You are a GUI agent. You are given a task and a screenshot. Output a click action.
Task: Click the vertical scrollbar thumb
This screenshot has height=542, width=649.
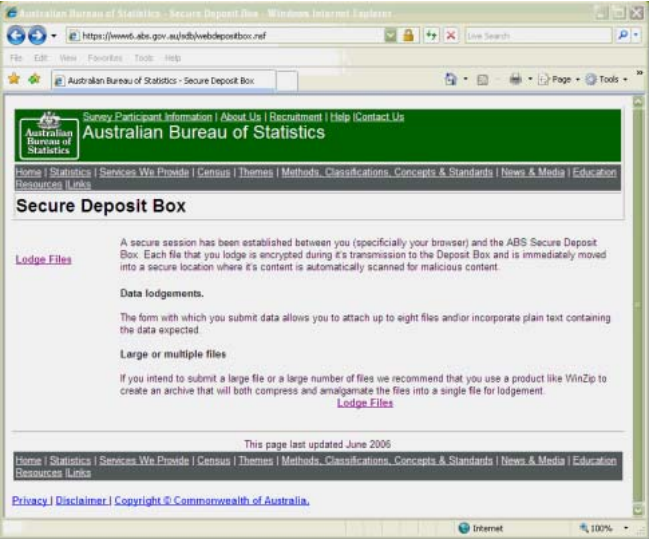click(x=638, y=305)
